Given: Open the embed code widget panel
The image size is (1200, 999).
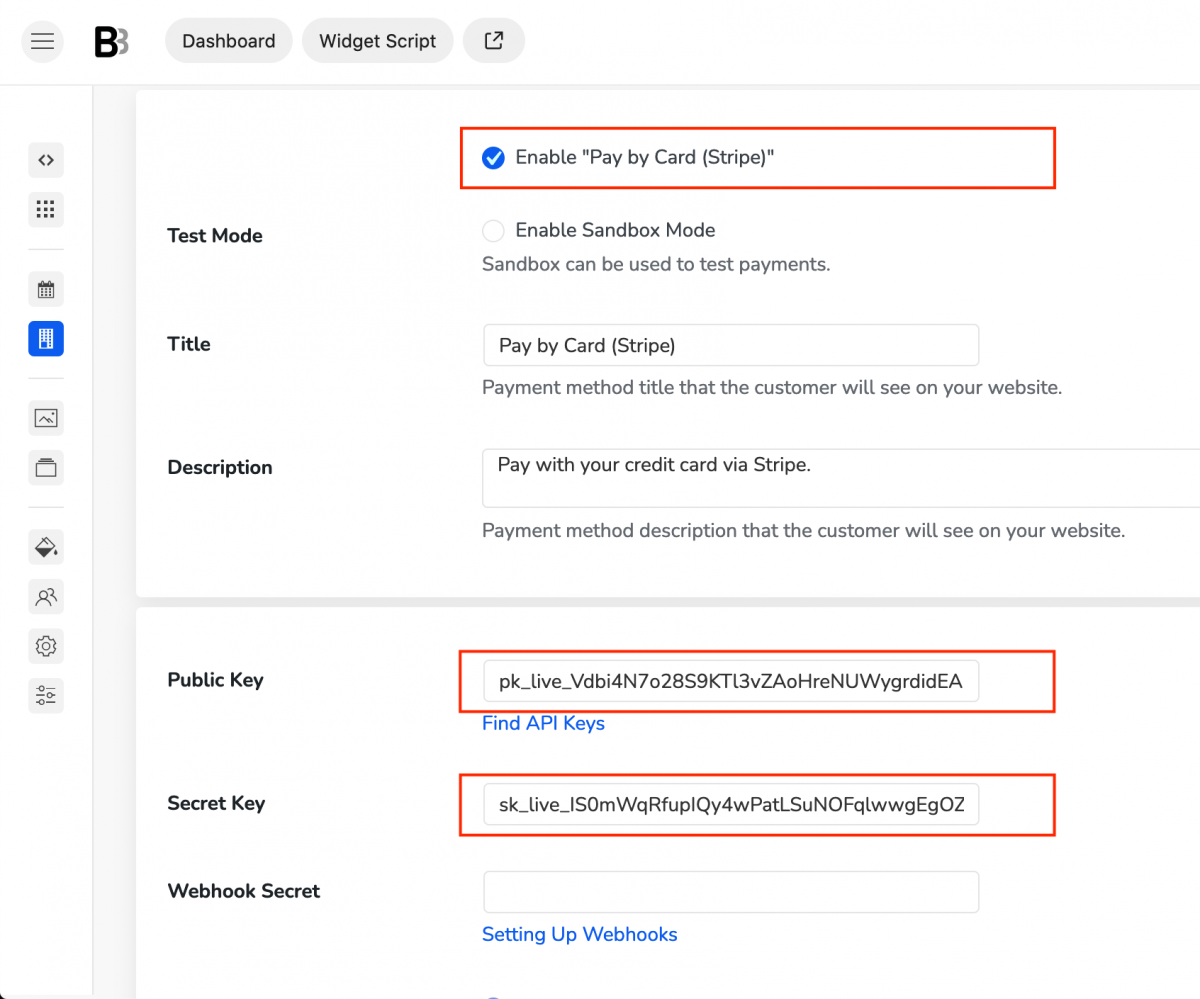Looking at the screenshot, I should pyautogui.click(x=46, y=160).
